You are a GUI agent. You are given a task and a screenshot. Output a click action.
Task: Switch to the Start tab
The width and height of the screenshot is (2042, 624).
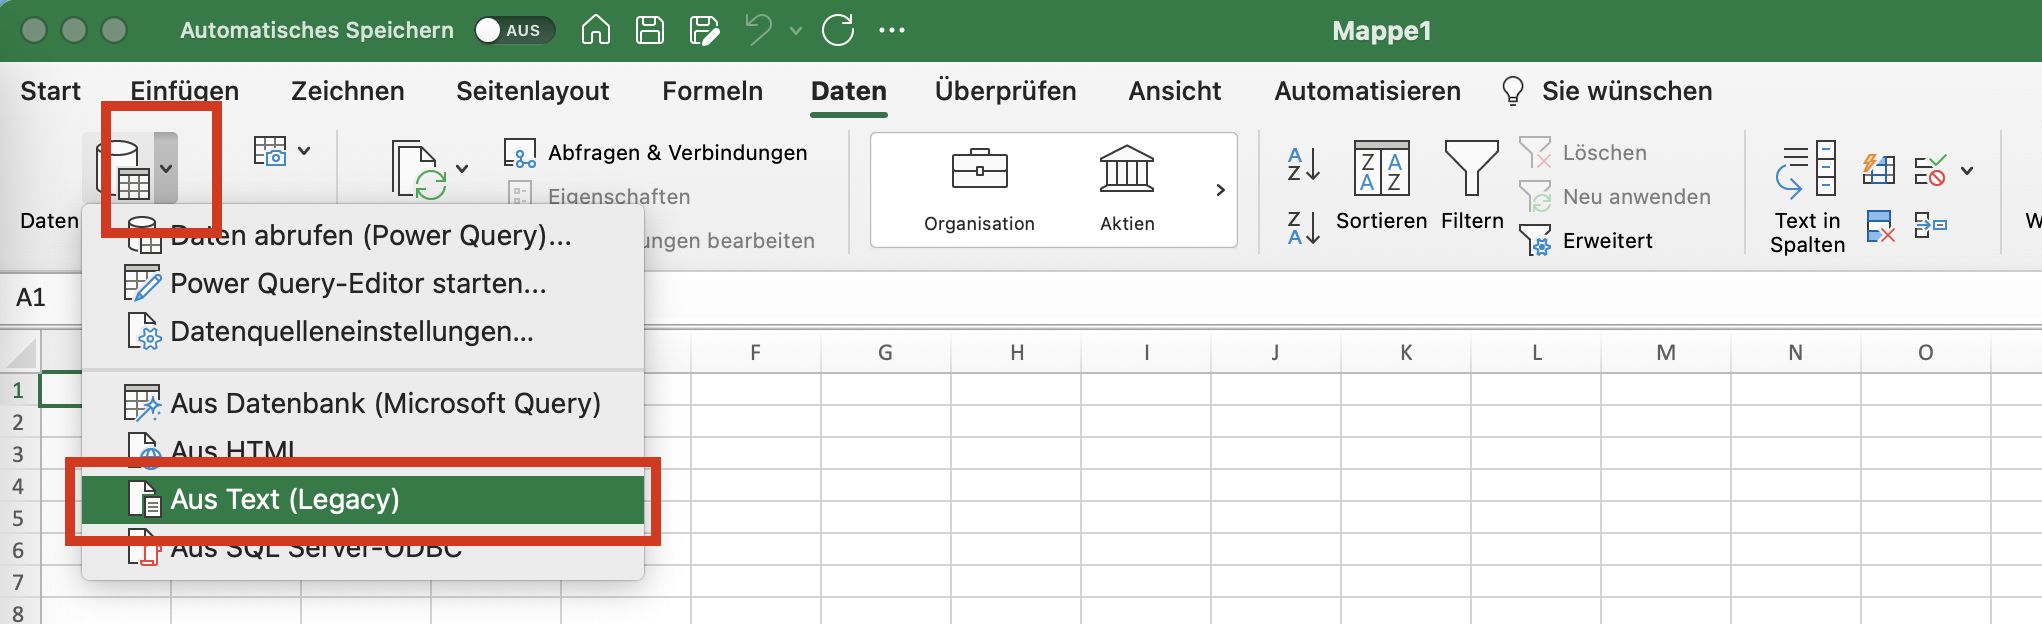(50, 91)
